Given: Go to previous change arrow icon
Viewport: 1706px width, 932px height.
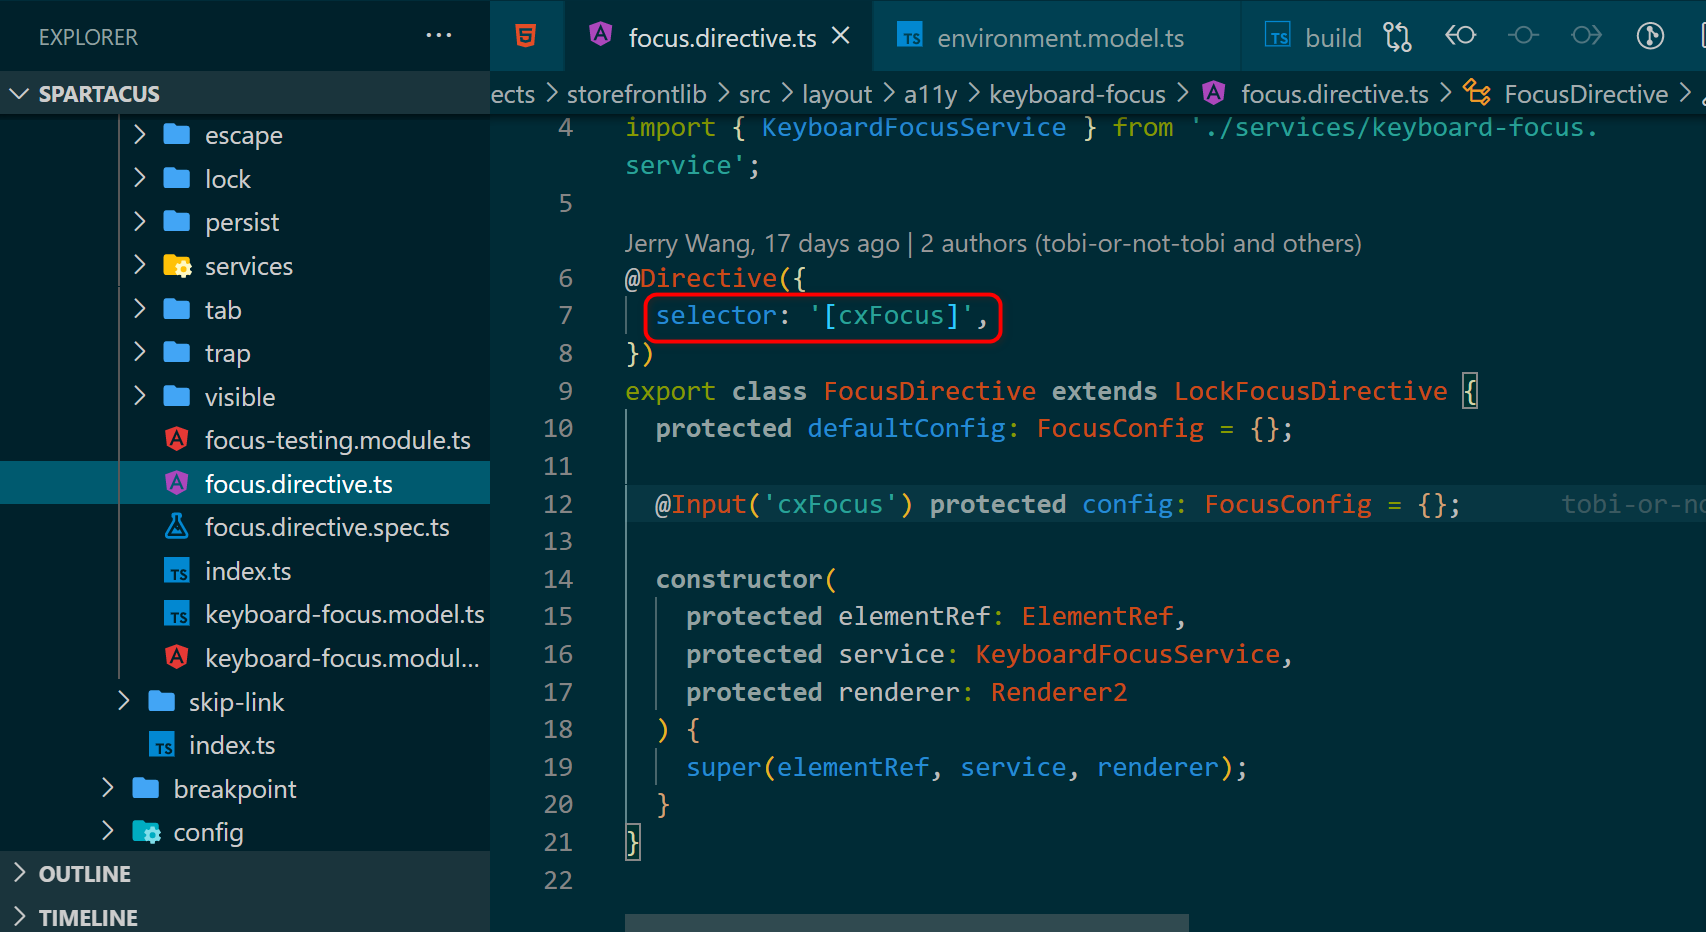Looking at the screenshot, I should tap(1461, 36).
